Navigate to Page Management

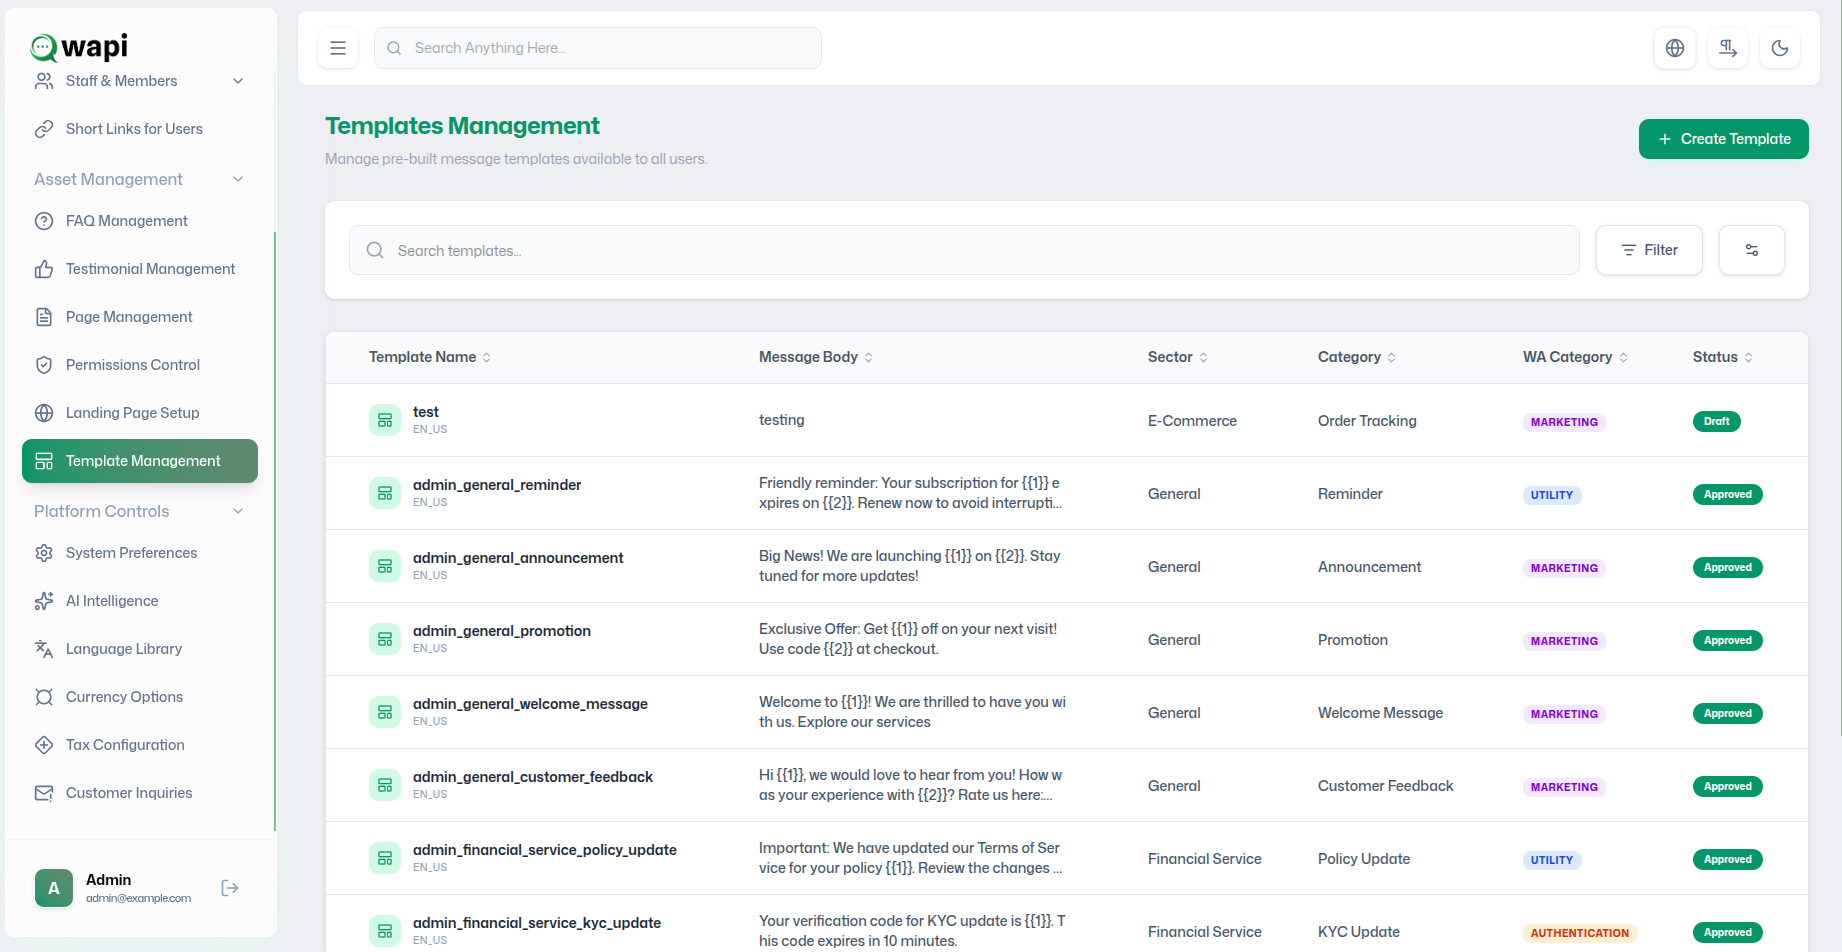[x=140, y=317]
